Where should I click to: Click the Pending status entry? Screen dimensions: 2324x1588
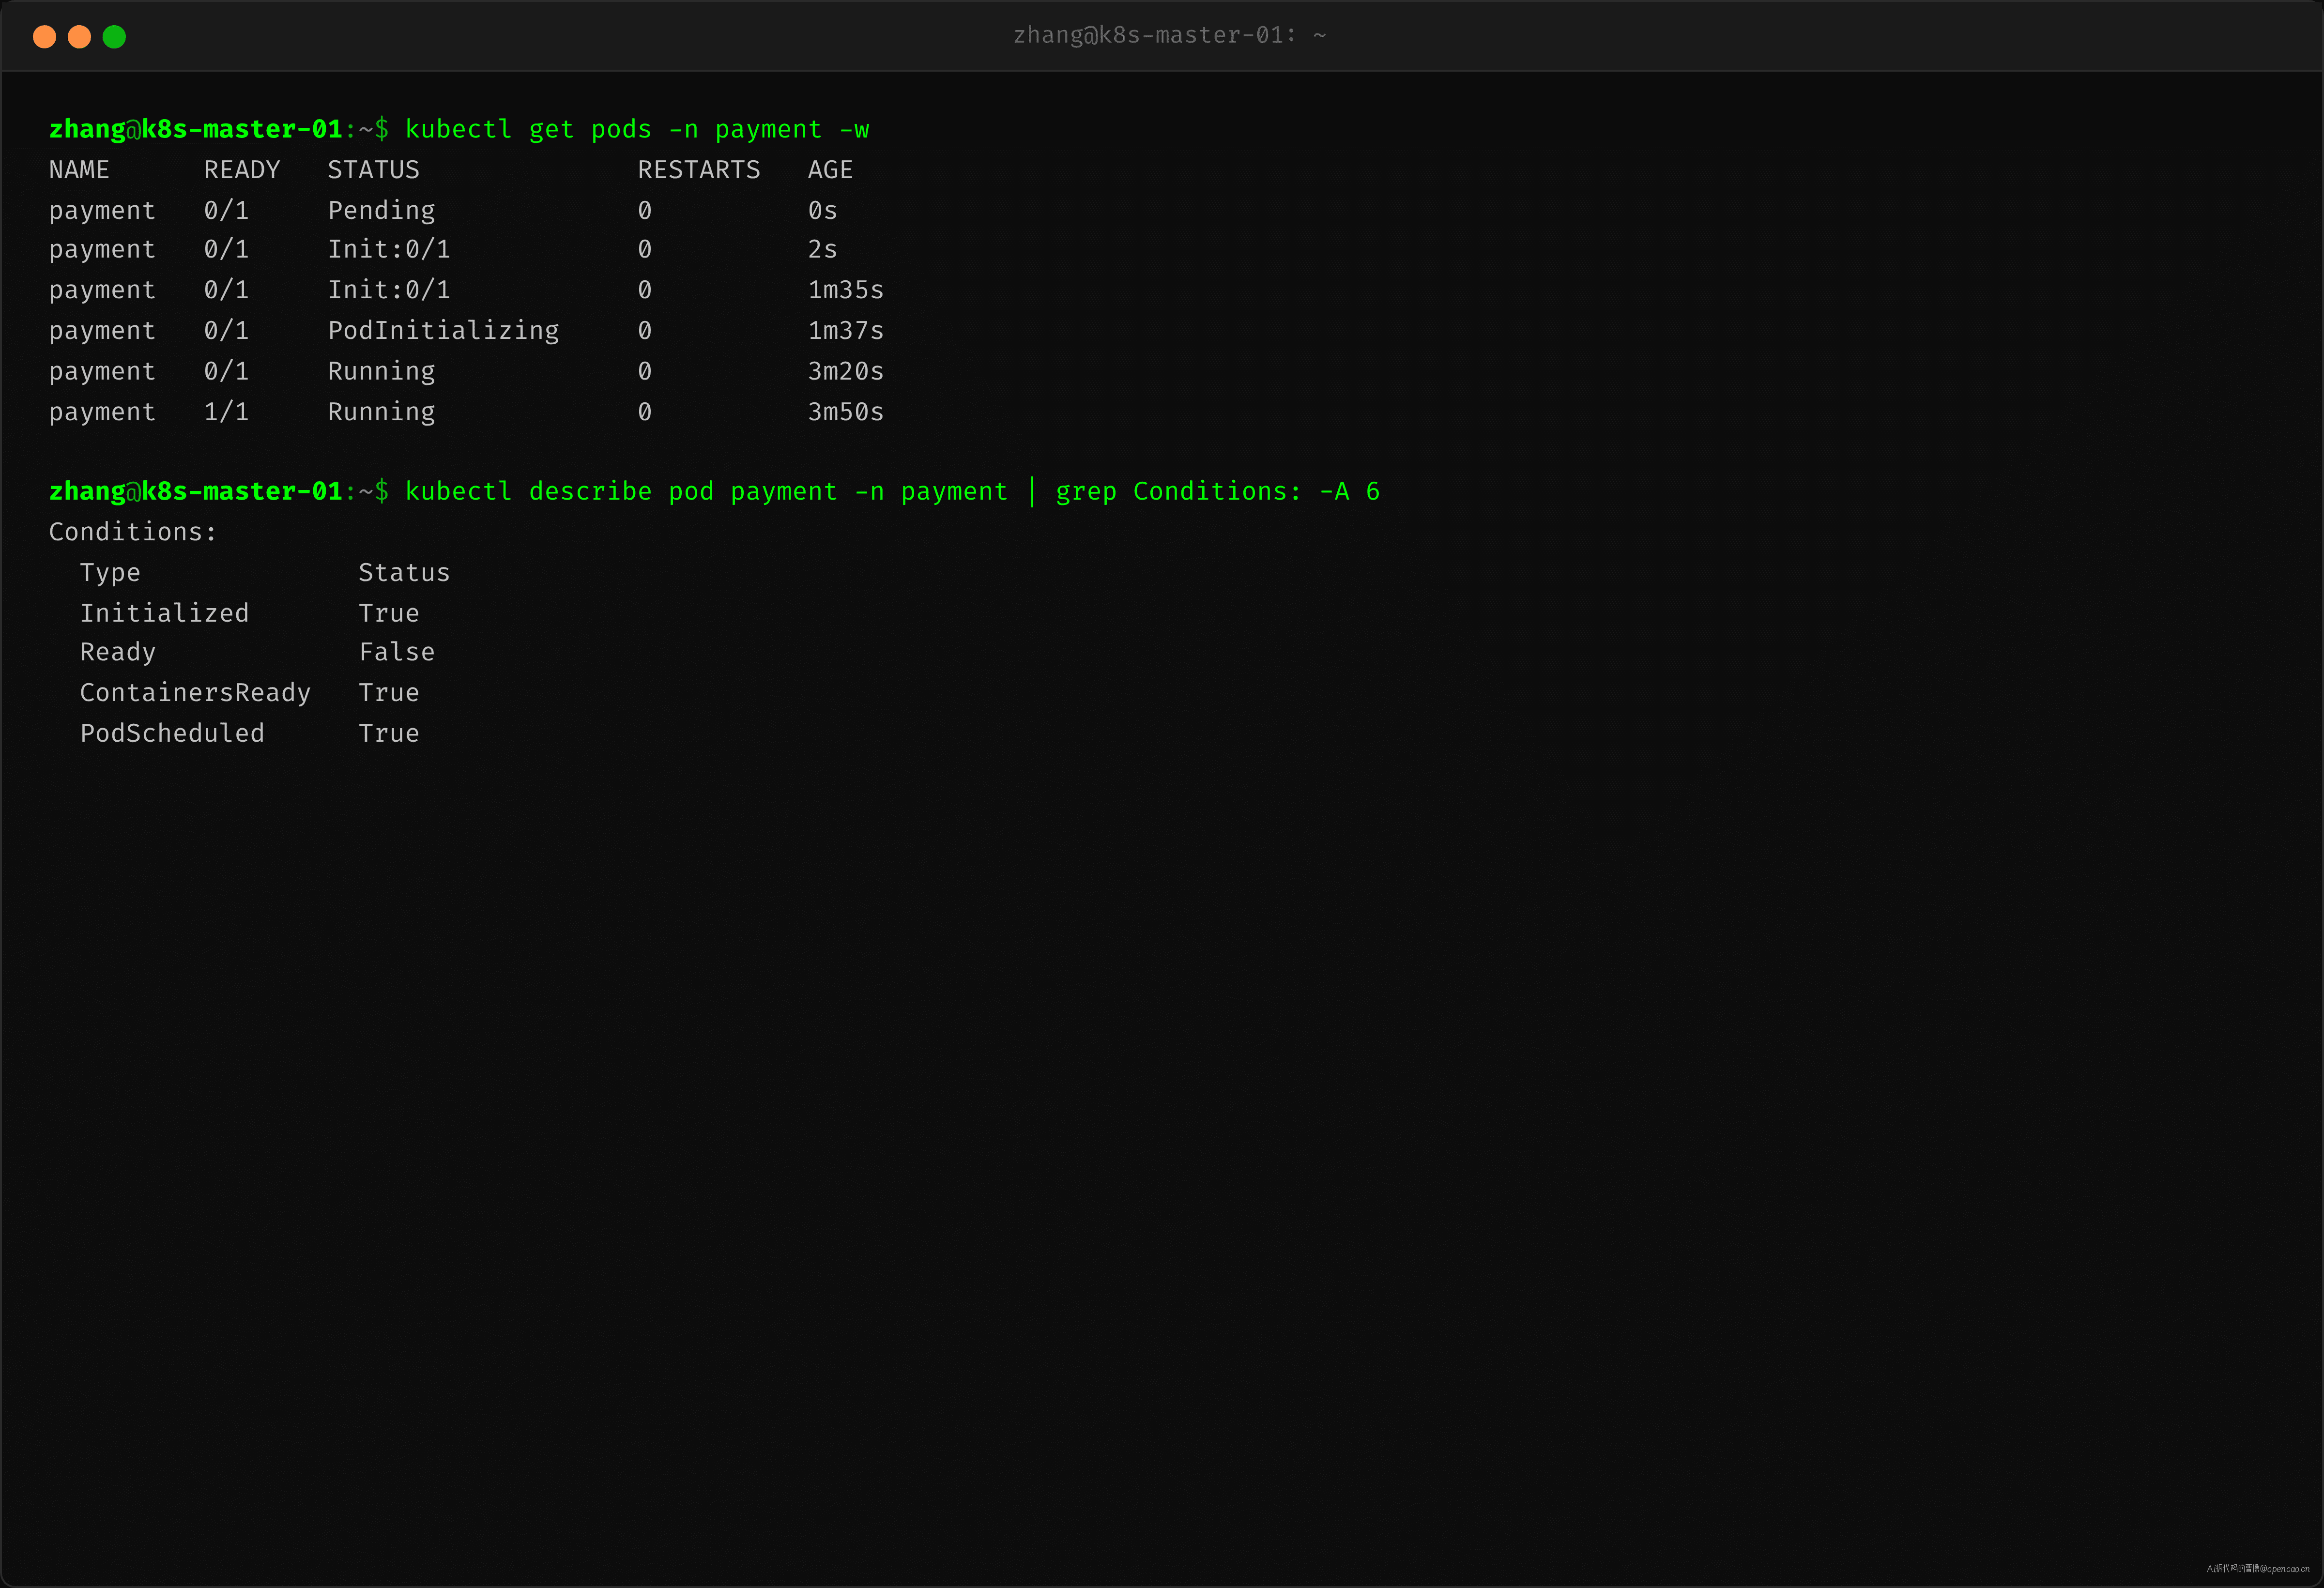pyautogui.click(x=381, y=211)
